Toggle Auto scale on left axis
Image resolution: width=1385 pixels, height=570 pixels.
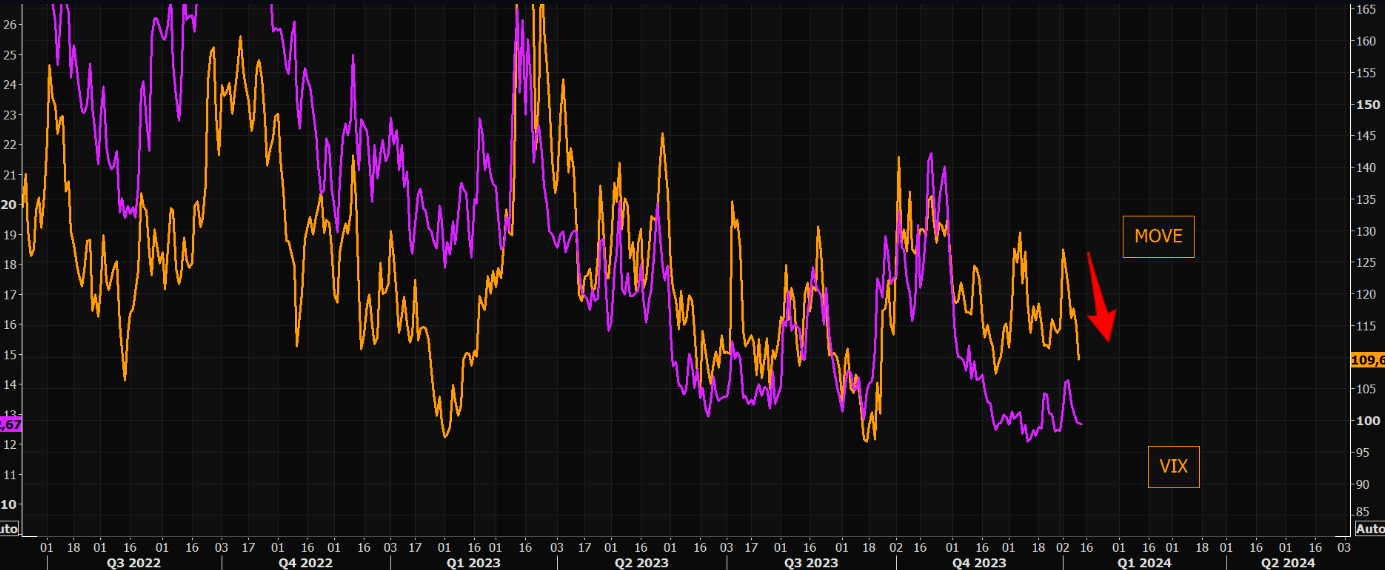coord(8,529)
